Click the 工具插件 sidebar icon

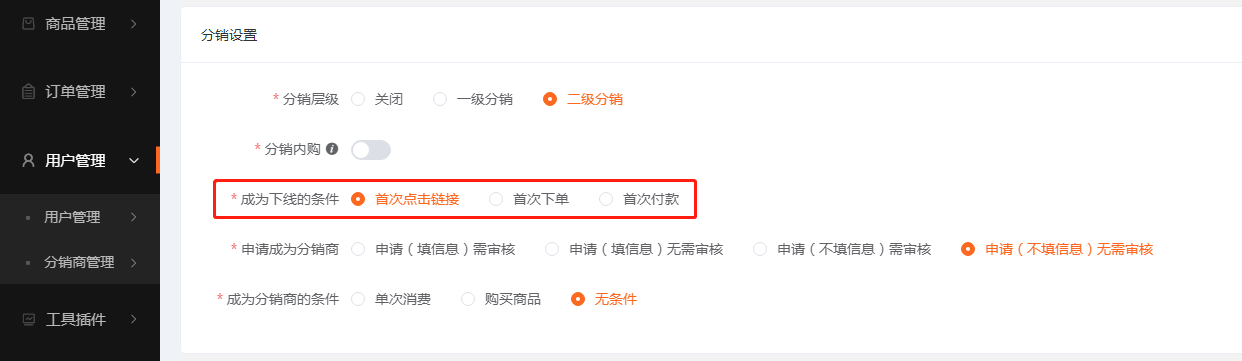point(28,319)
